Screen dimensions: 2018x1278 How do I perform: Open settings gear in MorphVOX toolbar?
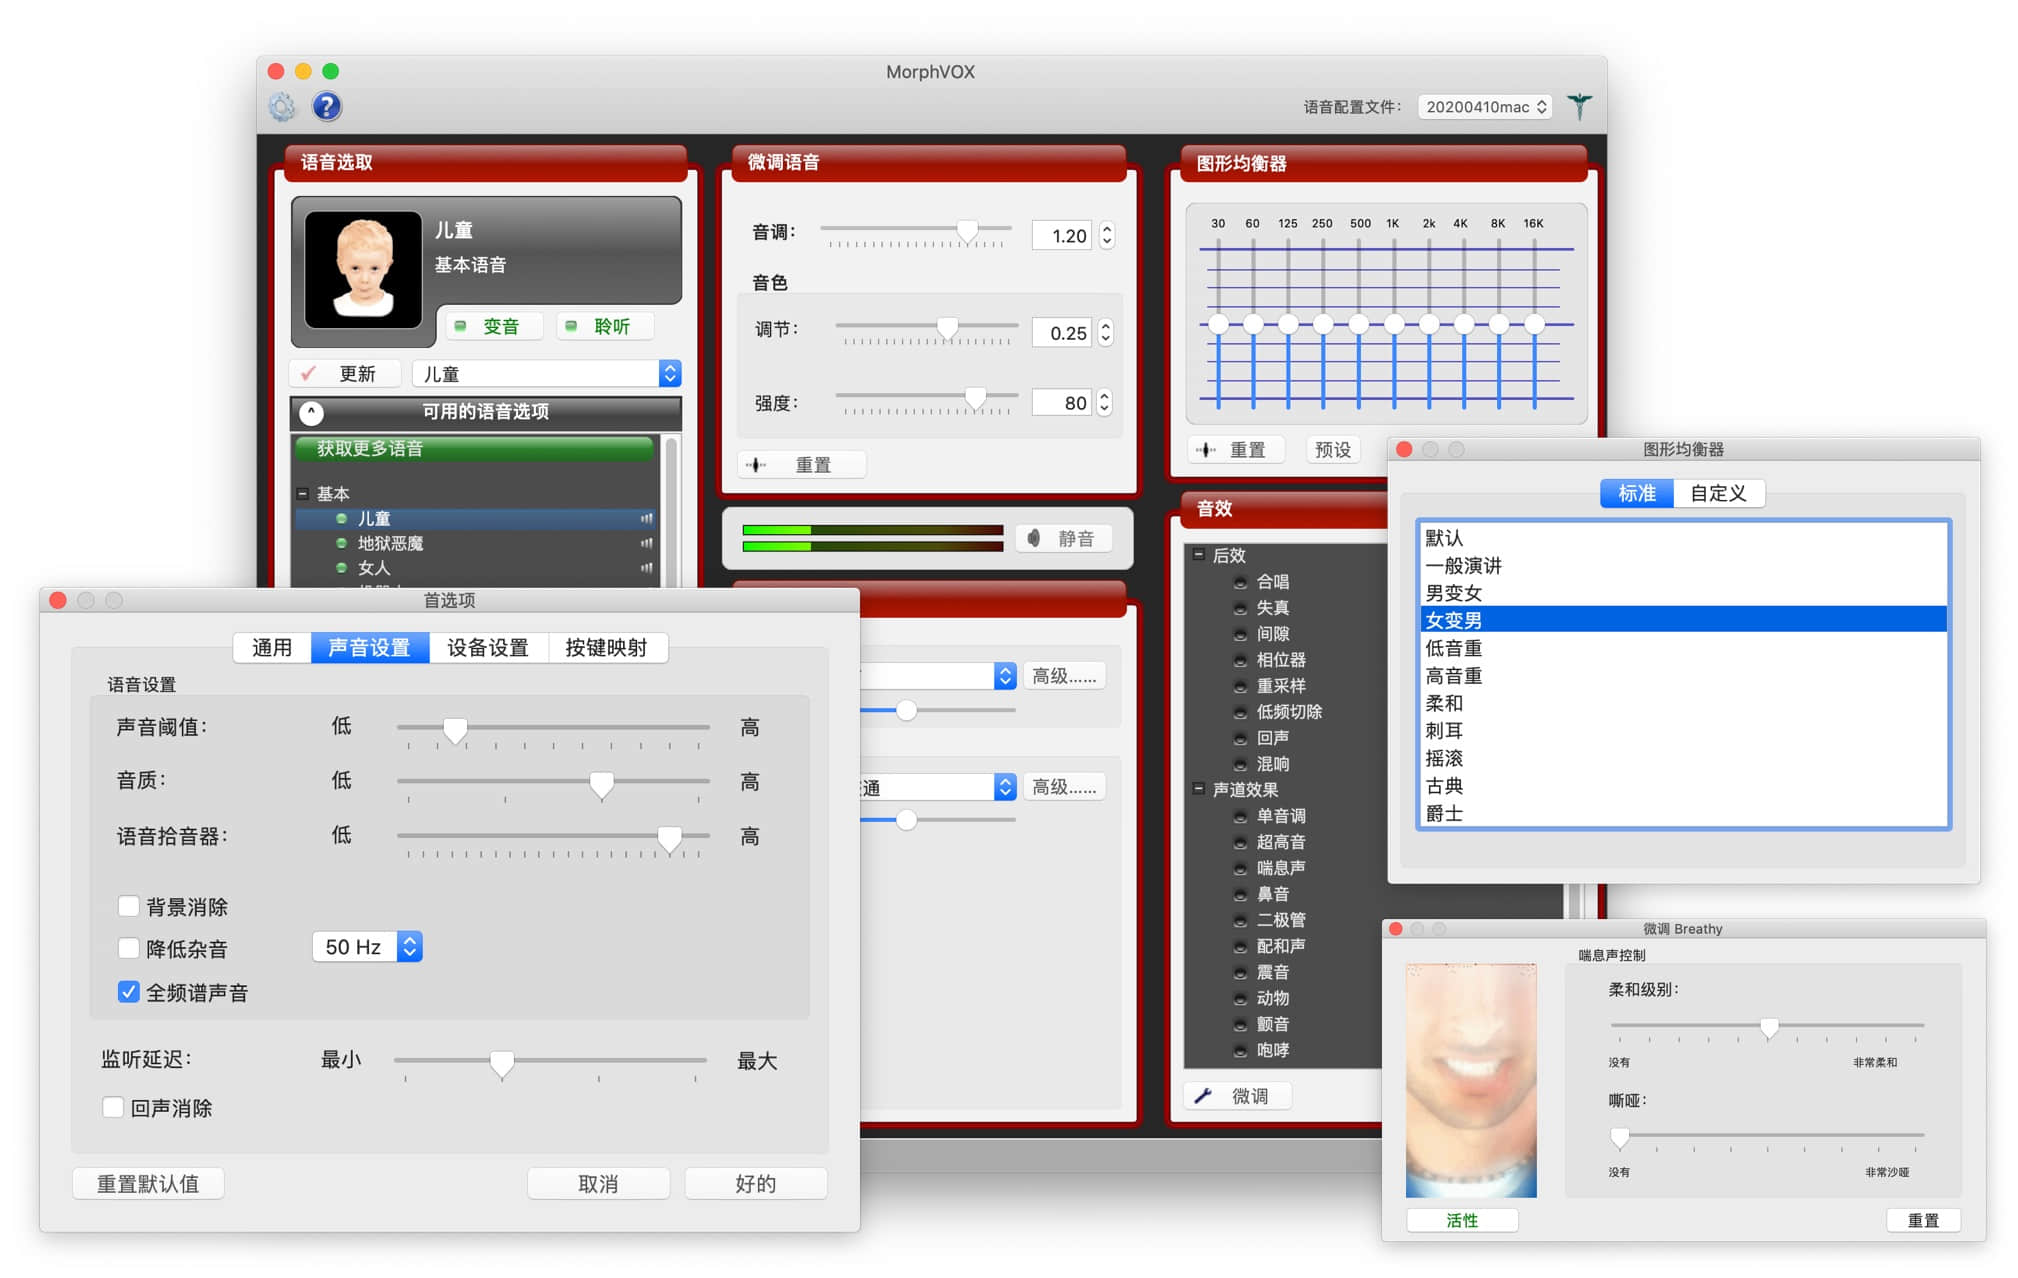282,107
